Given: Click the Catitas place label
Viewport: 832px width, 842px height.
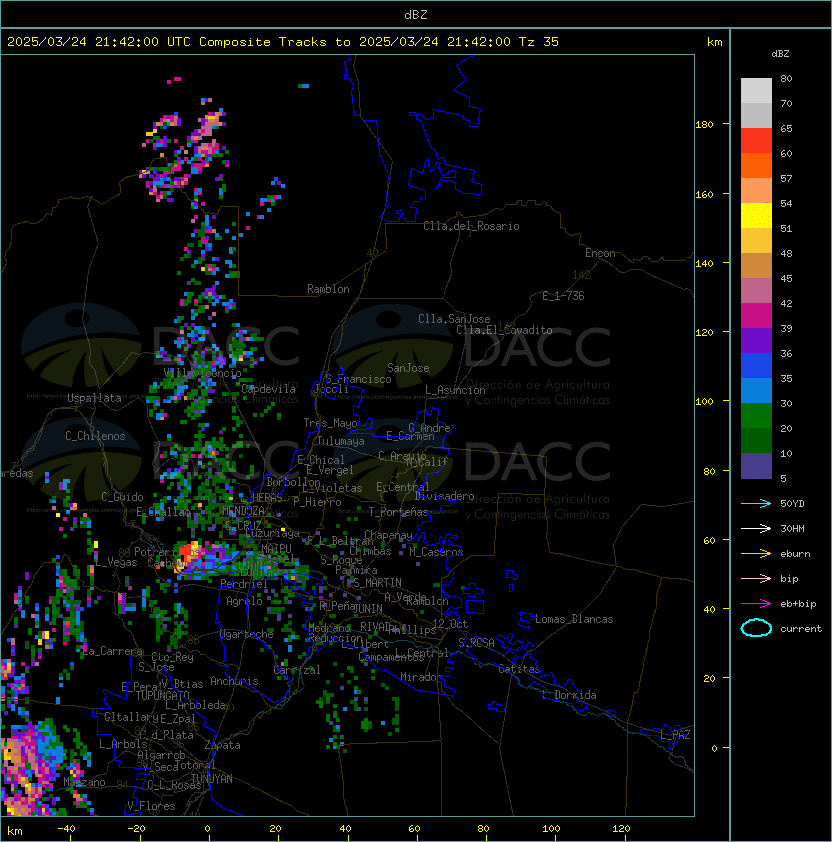Looking at the screenshot, I should pyautogui.click(x=519, y=669).
